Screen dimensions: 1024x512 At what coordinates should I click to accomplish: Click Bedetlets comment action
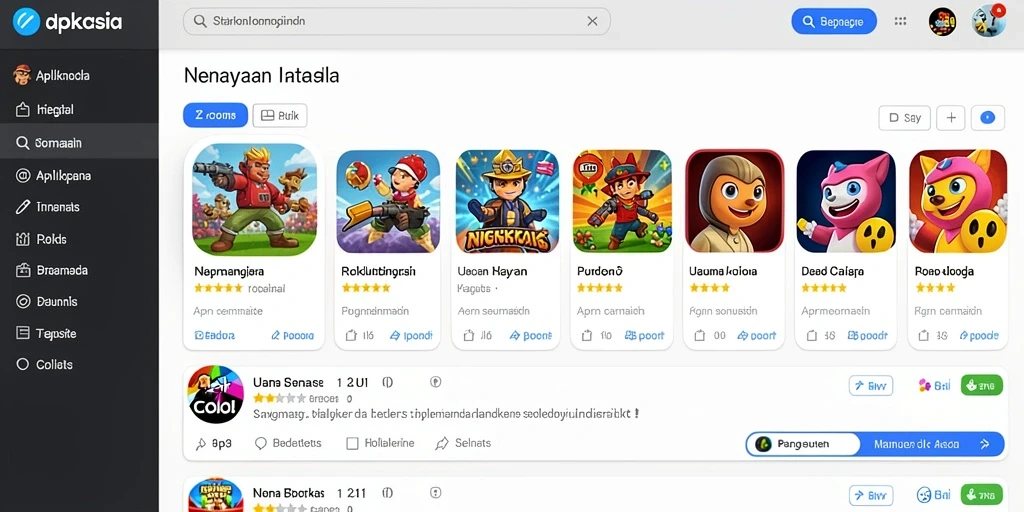[288, 443]
